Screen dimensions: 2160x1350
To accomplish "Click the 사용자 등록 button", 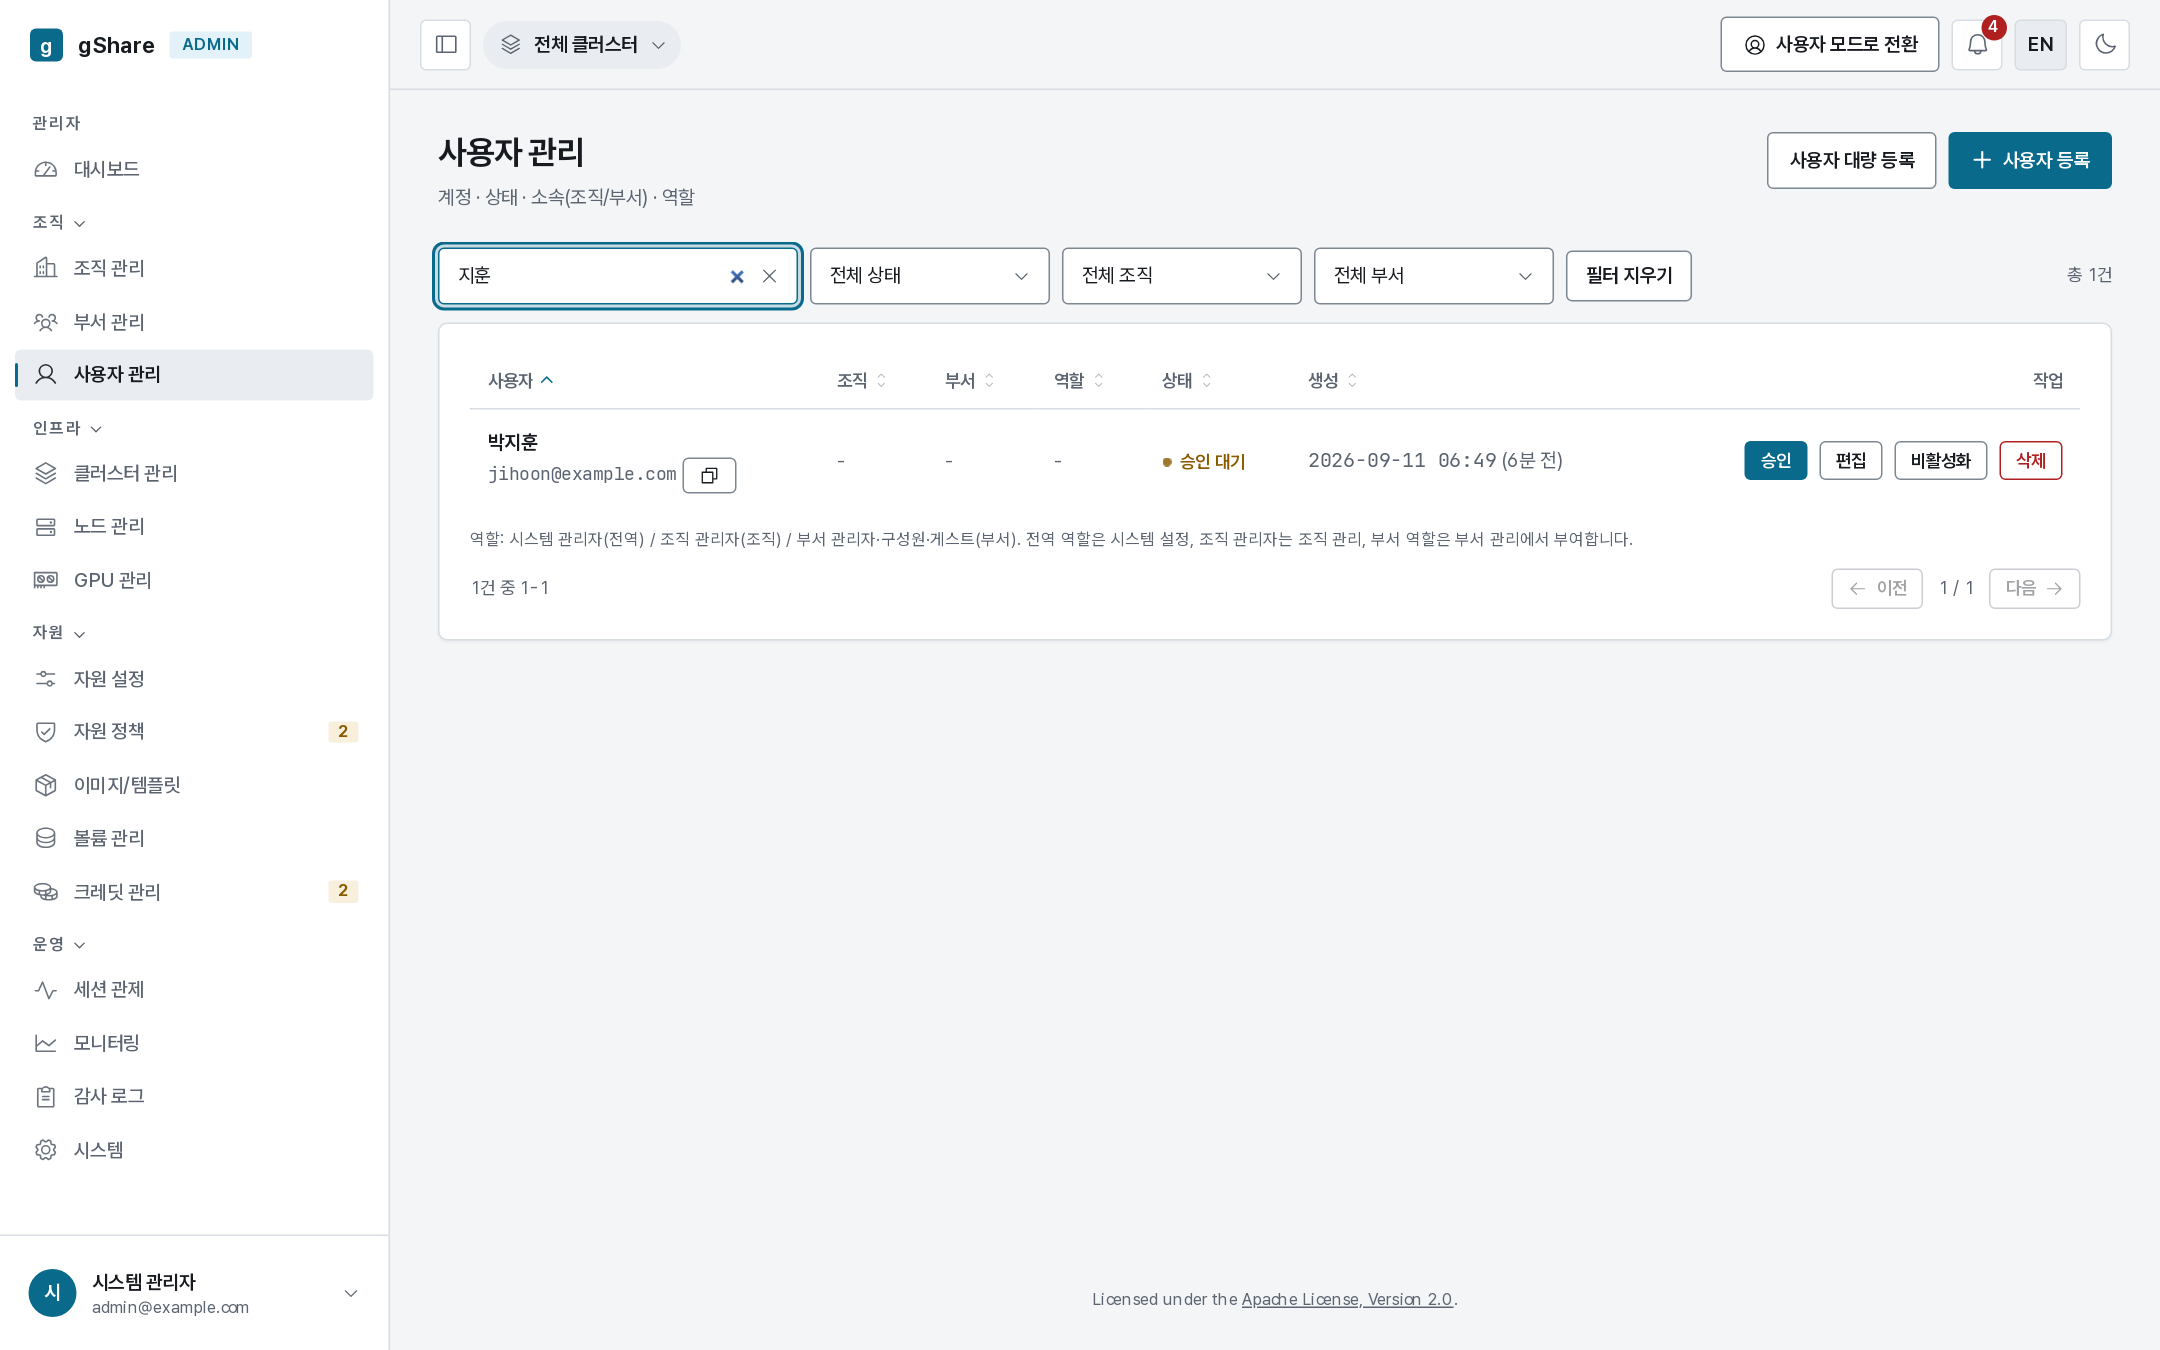I will 2029,160.
